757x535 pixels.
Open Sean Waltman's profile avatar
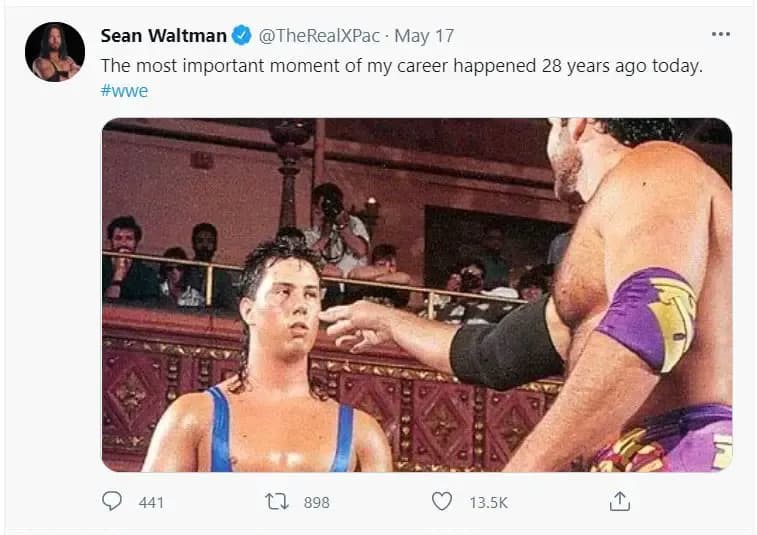[x=55, y=52]
